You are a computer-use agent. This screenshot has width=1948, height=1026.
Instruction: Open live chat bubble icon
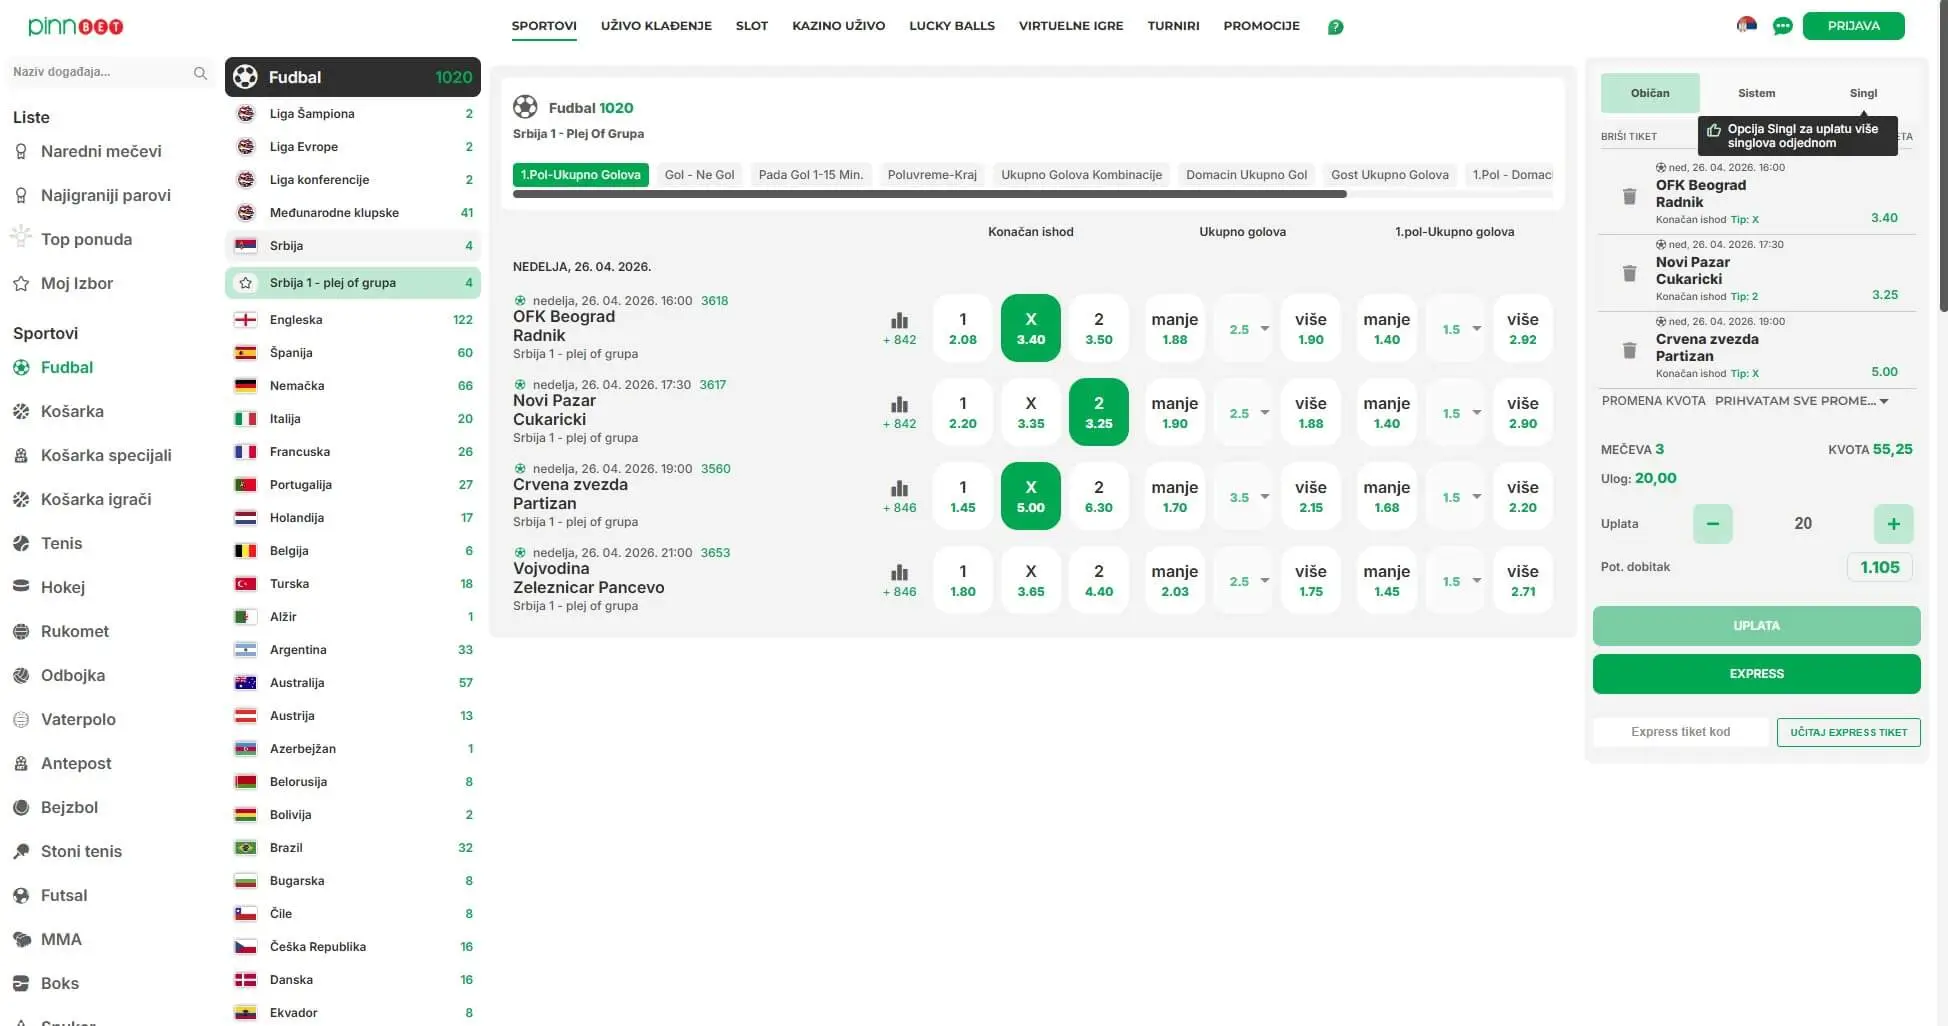[x=1782, y=26]
